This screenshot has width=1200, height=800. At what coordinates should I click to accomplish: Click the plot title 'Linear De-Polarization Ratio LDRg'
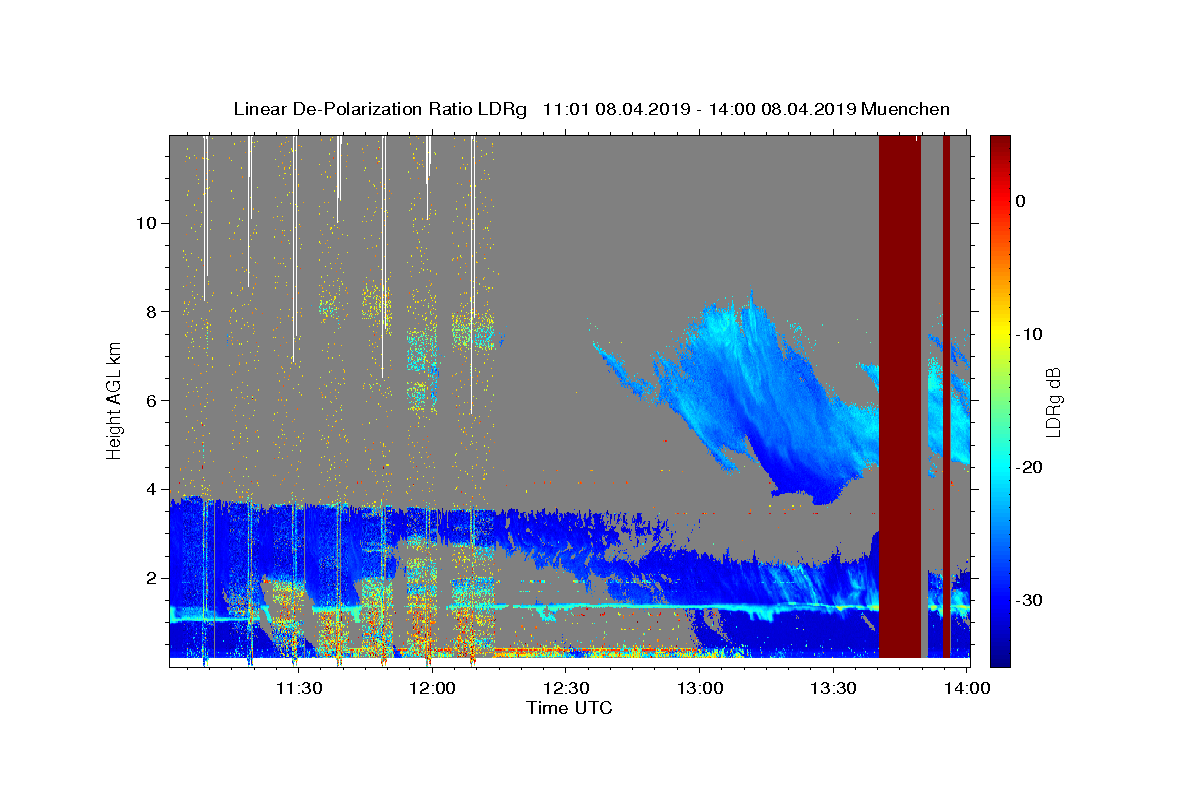380,109
